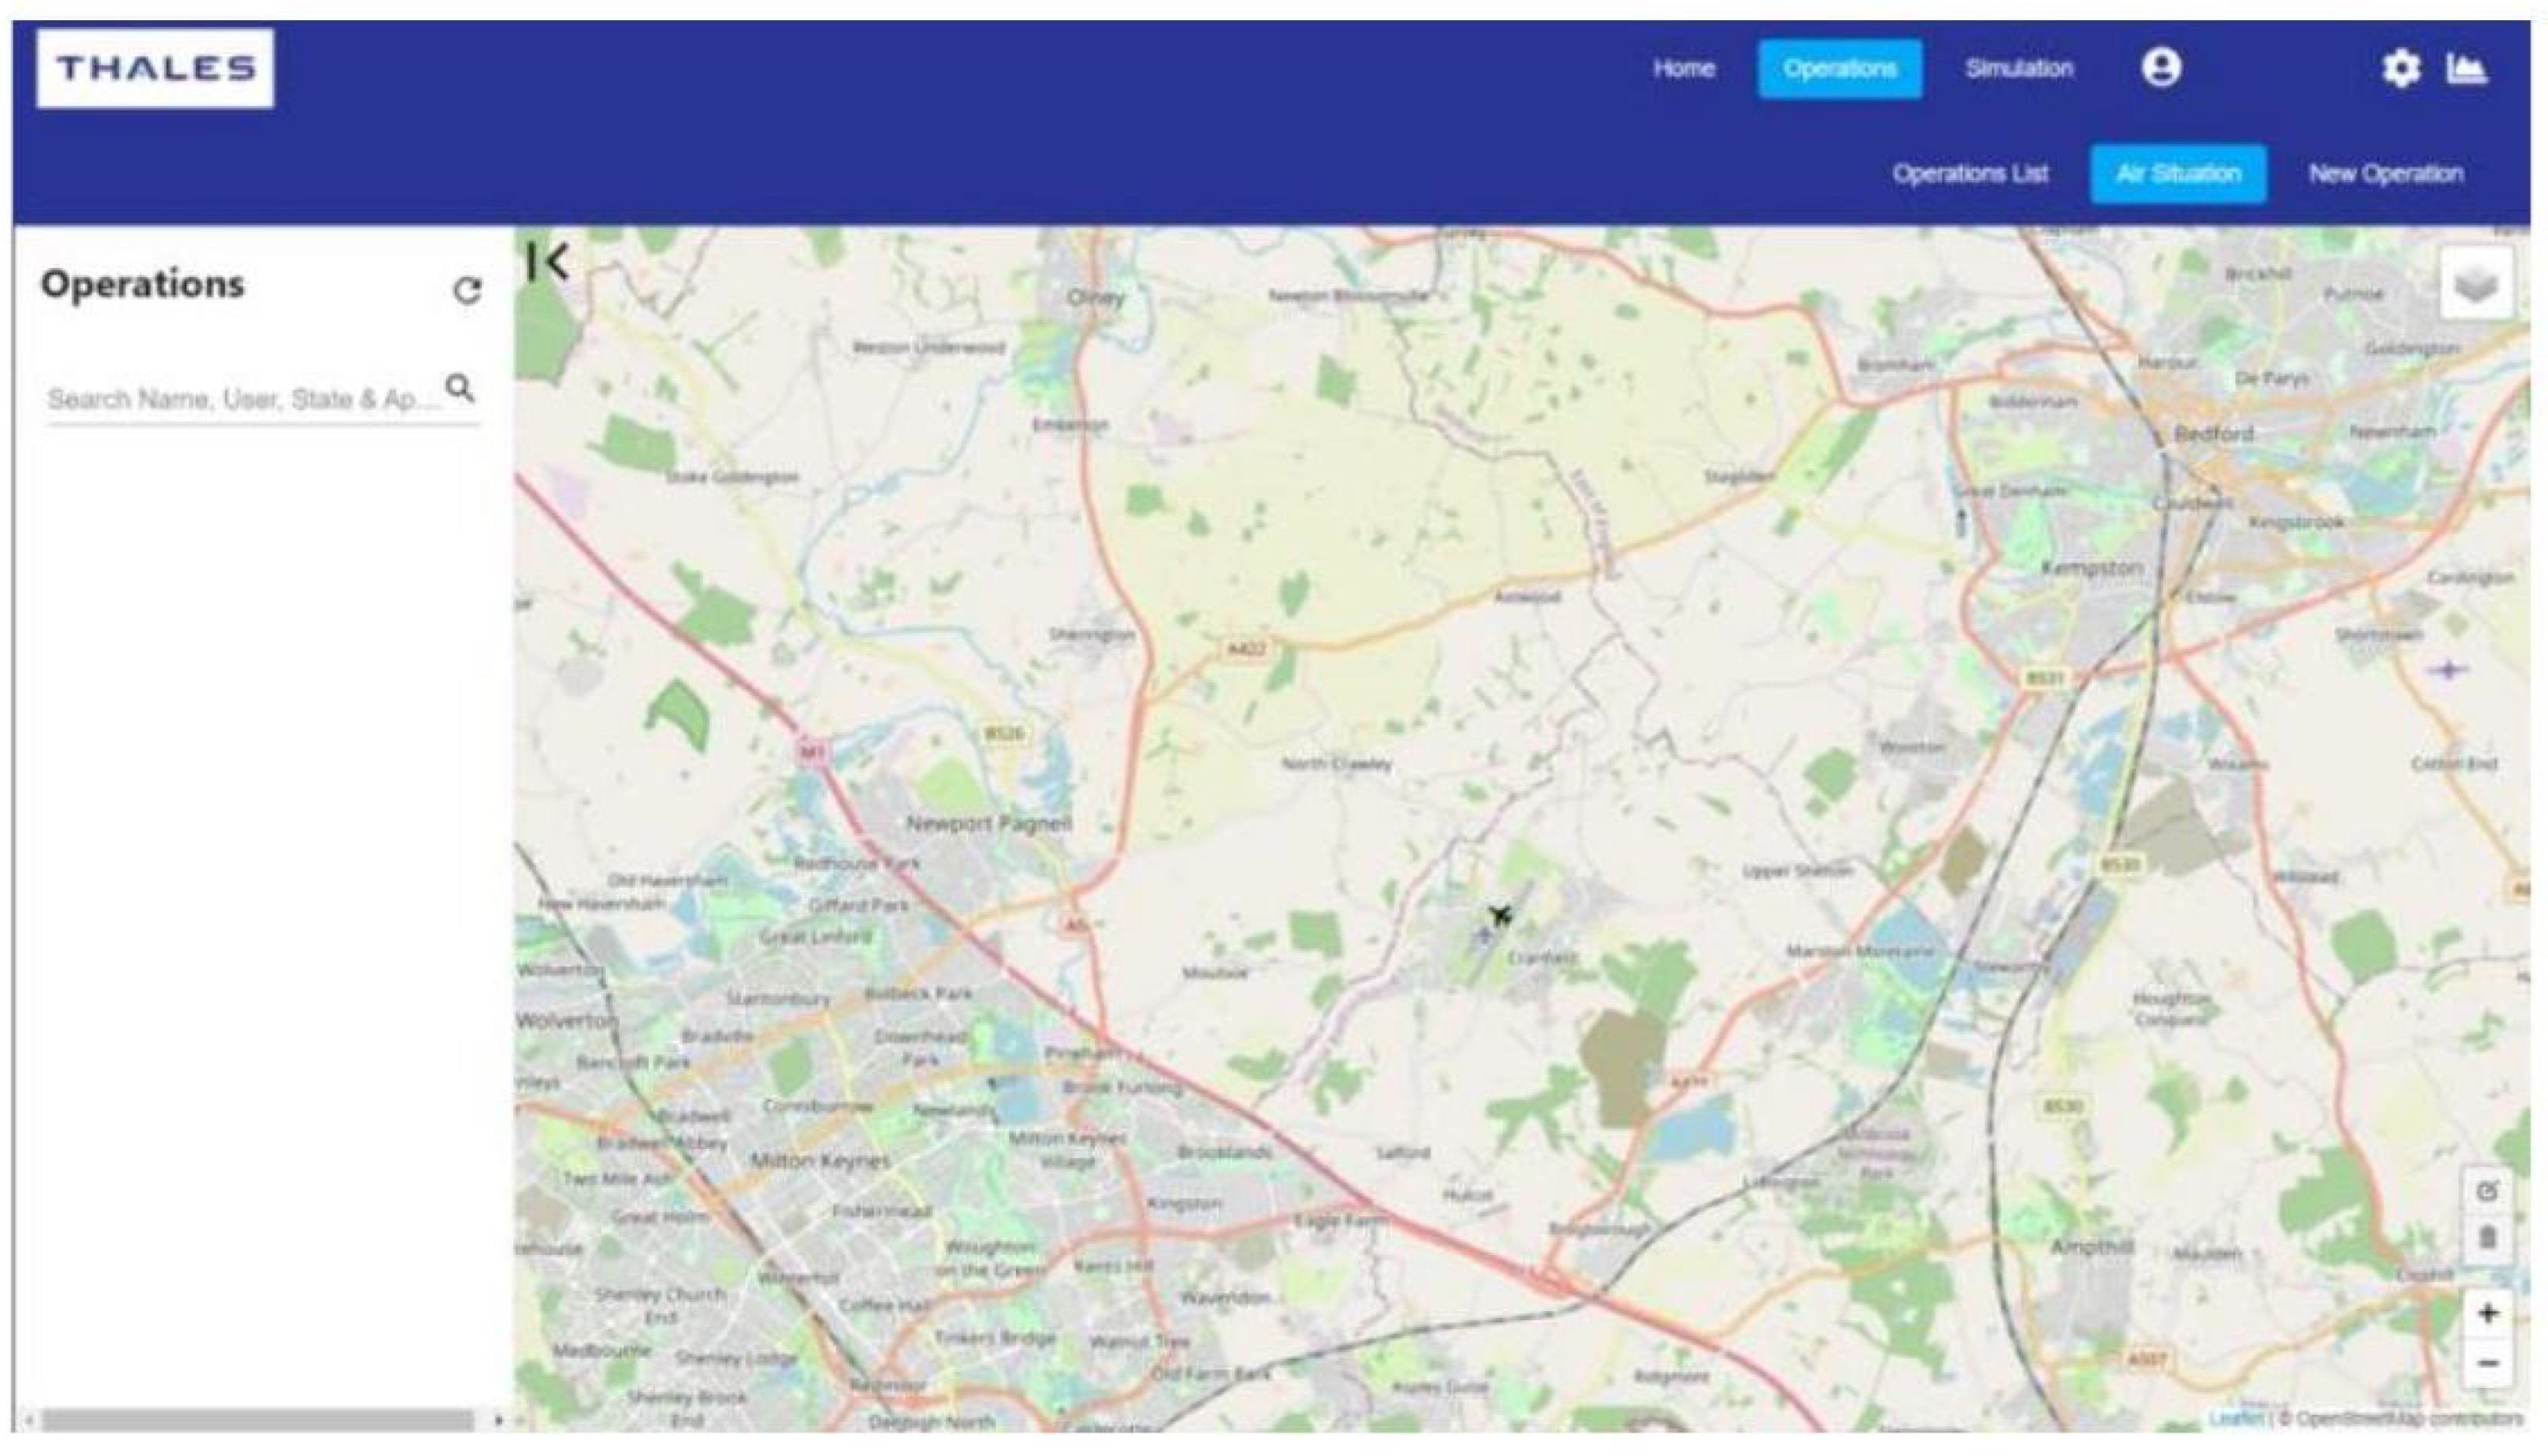This screenshot has height=1456, width=2548.
Task: Refresh the Operations list
Action: pos(467,290)
